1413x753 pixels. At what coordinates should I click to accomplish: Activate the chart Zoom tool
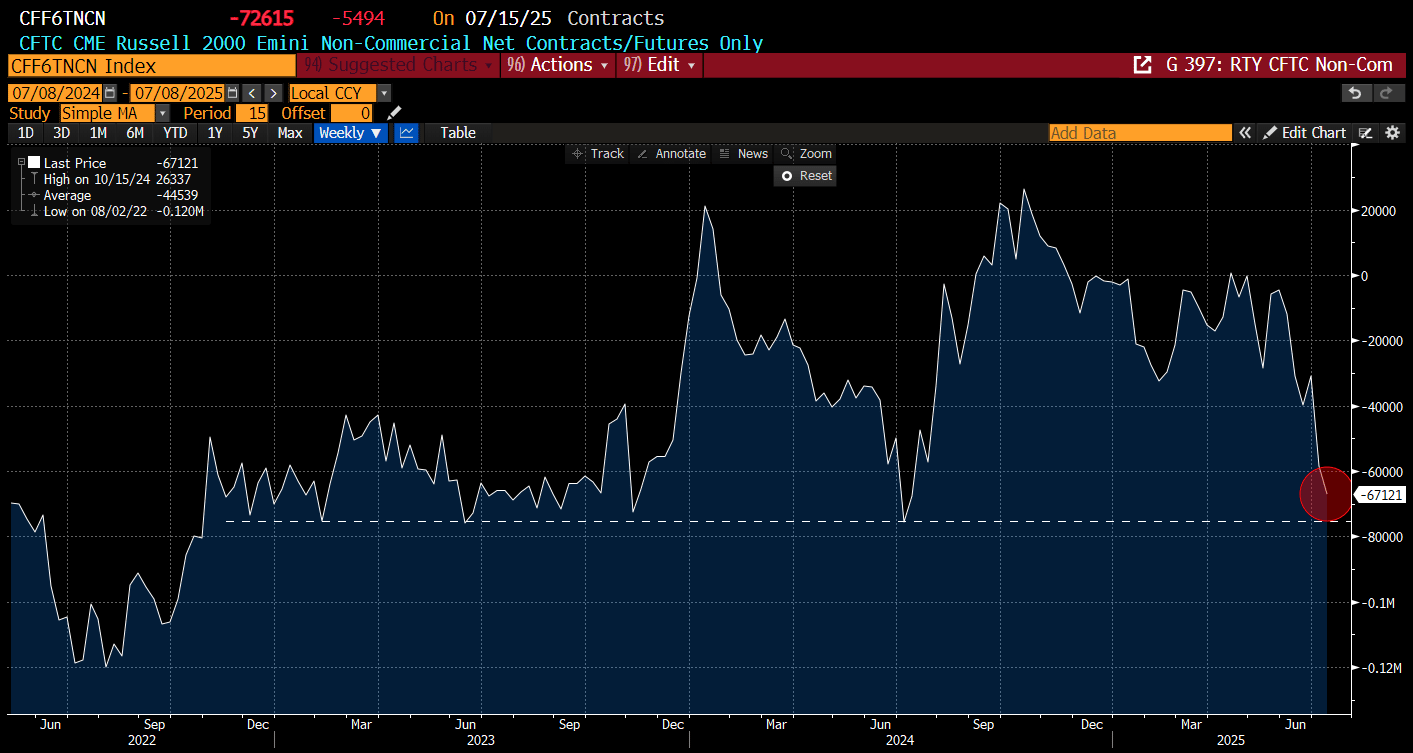[x=806, y=153]
